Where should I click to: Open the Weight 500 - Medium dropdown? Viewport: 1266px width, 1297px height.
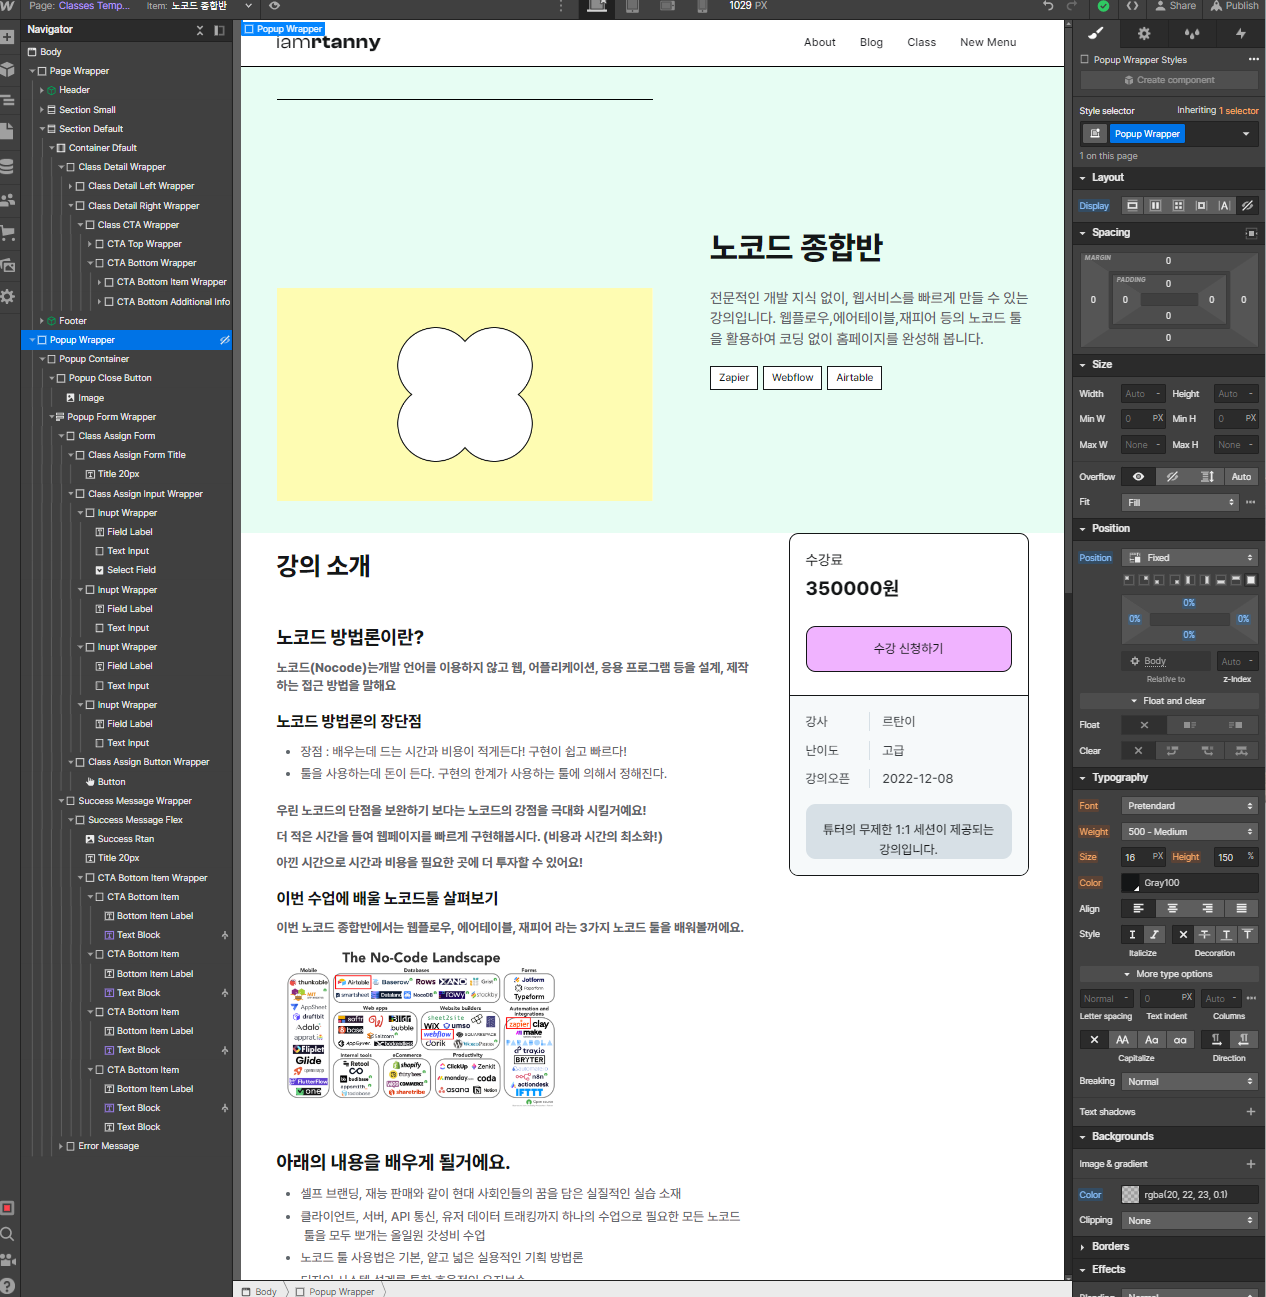[x=1190, y=832]
